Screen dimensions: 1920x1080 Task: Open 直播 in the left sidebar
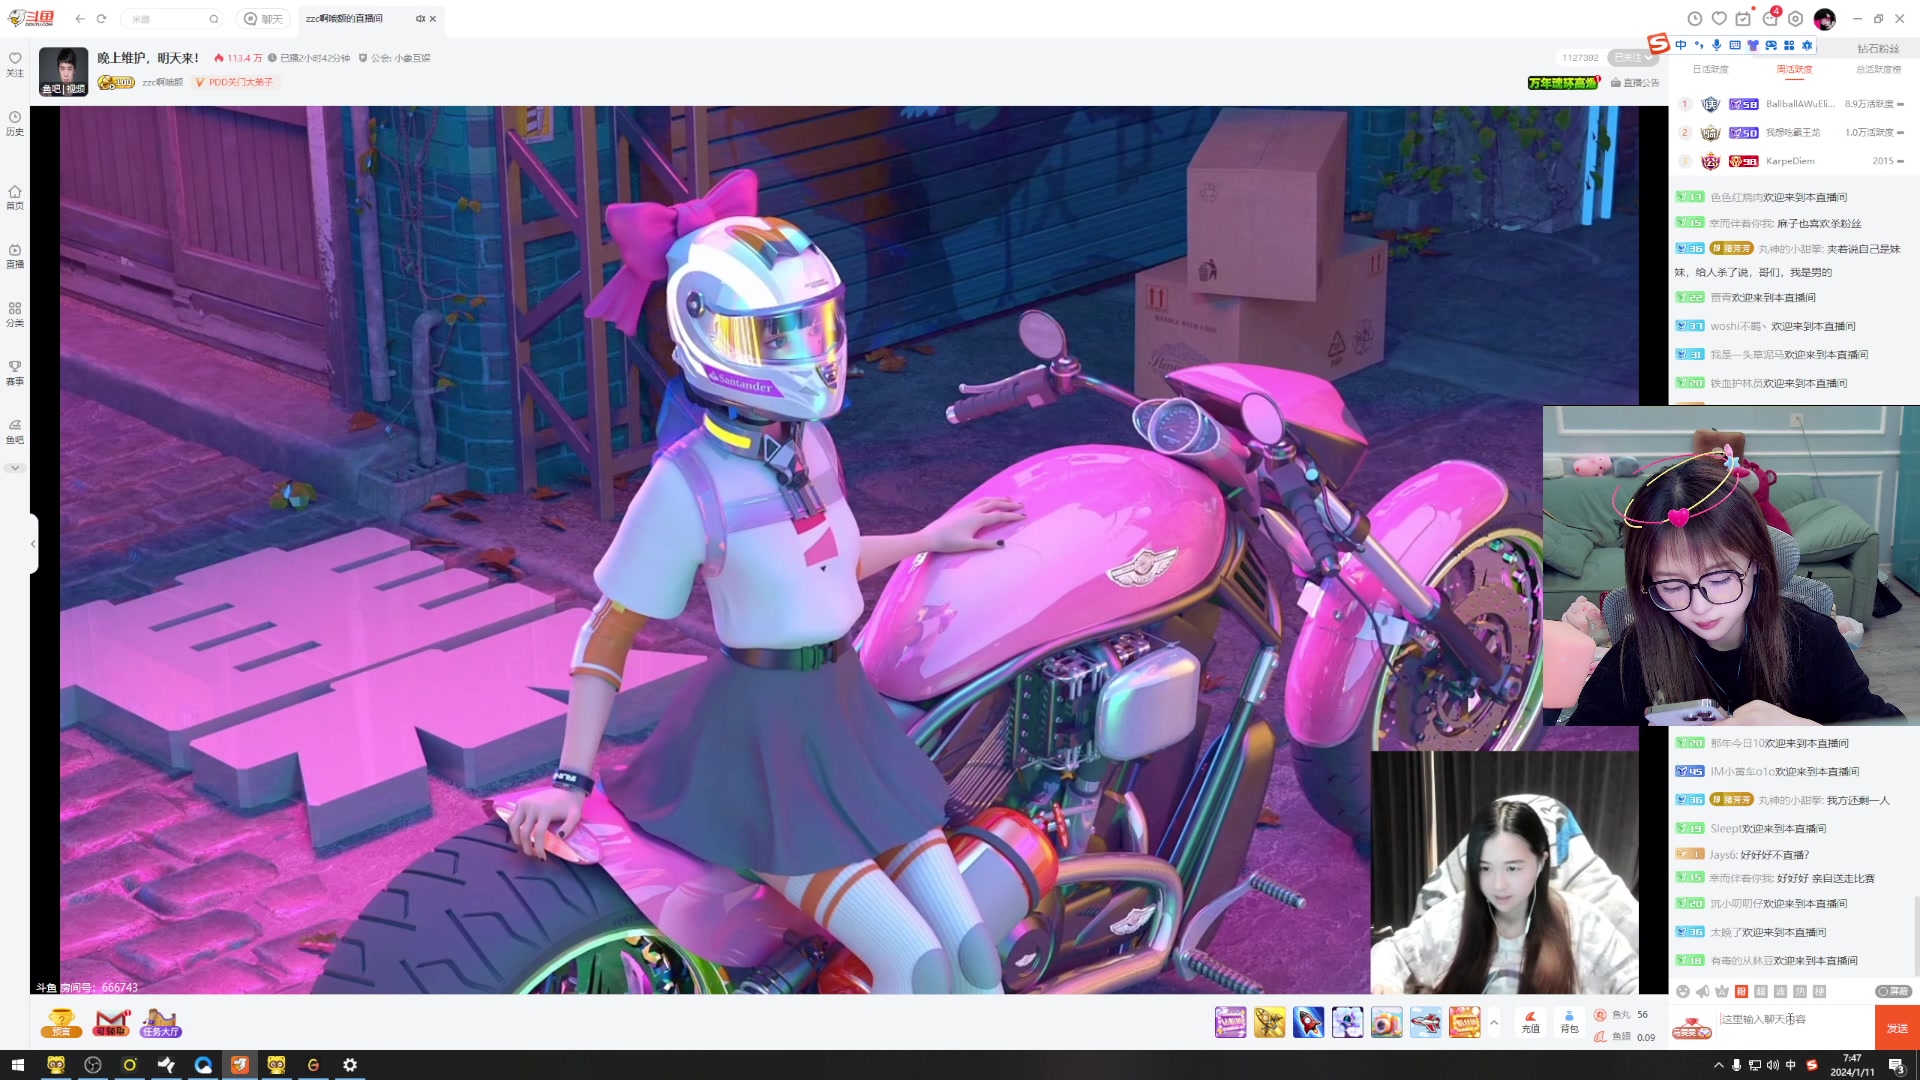coord(15,257)
